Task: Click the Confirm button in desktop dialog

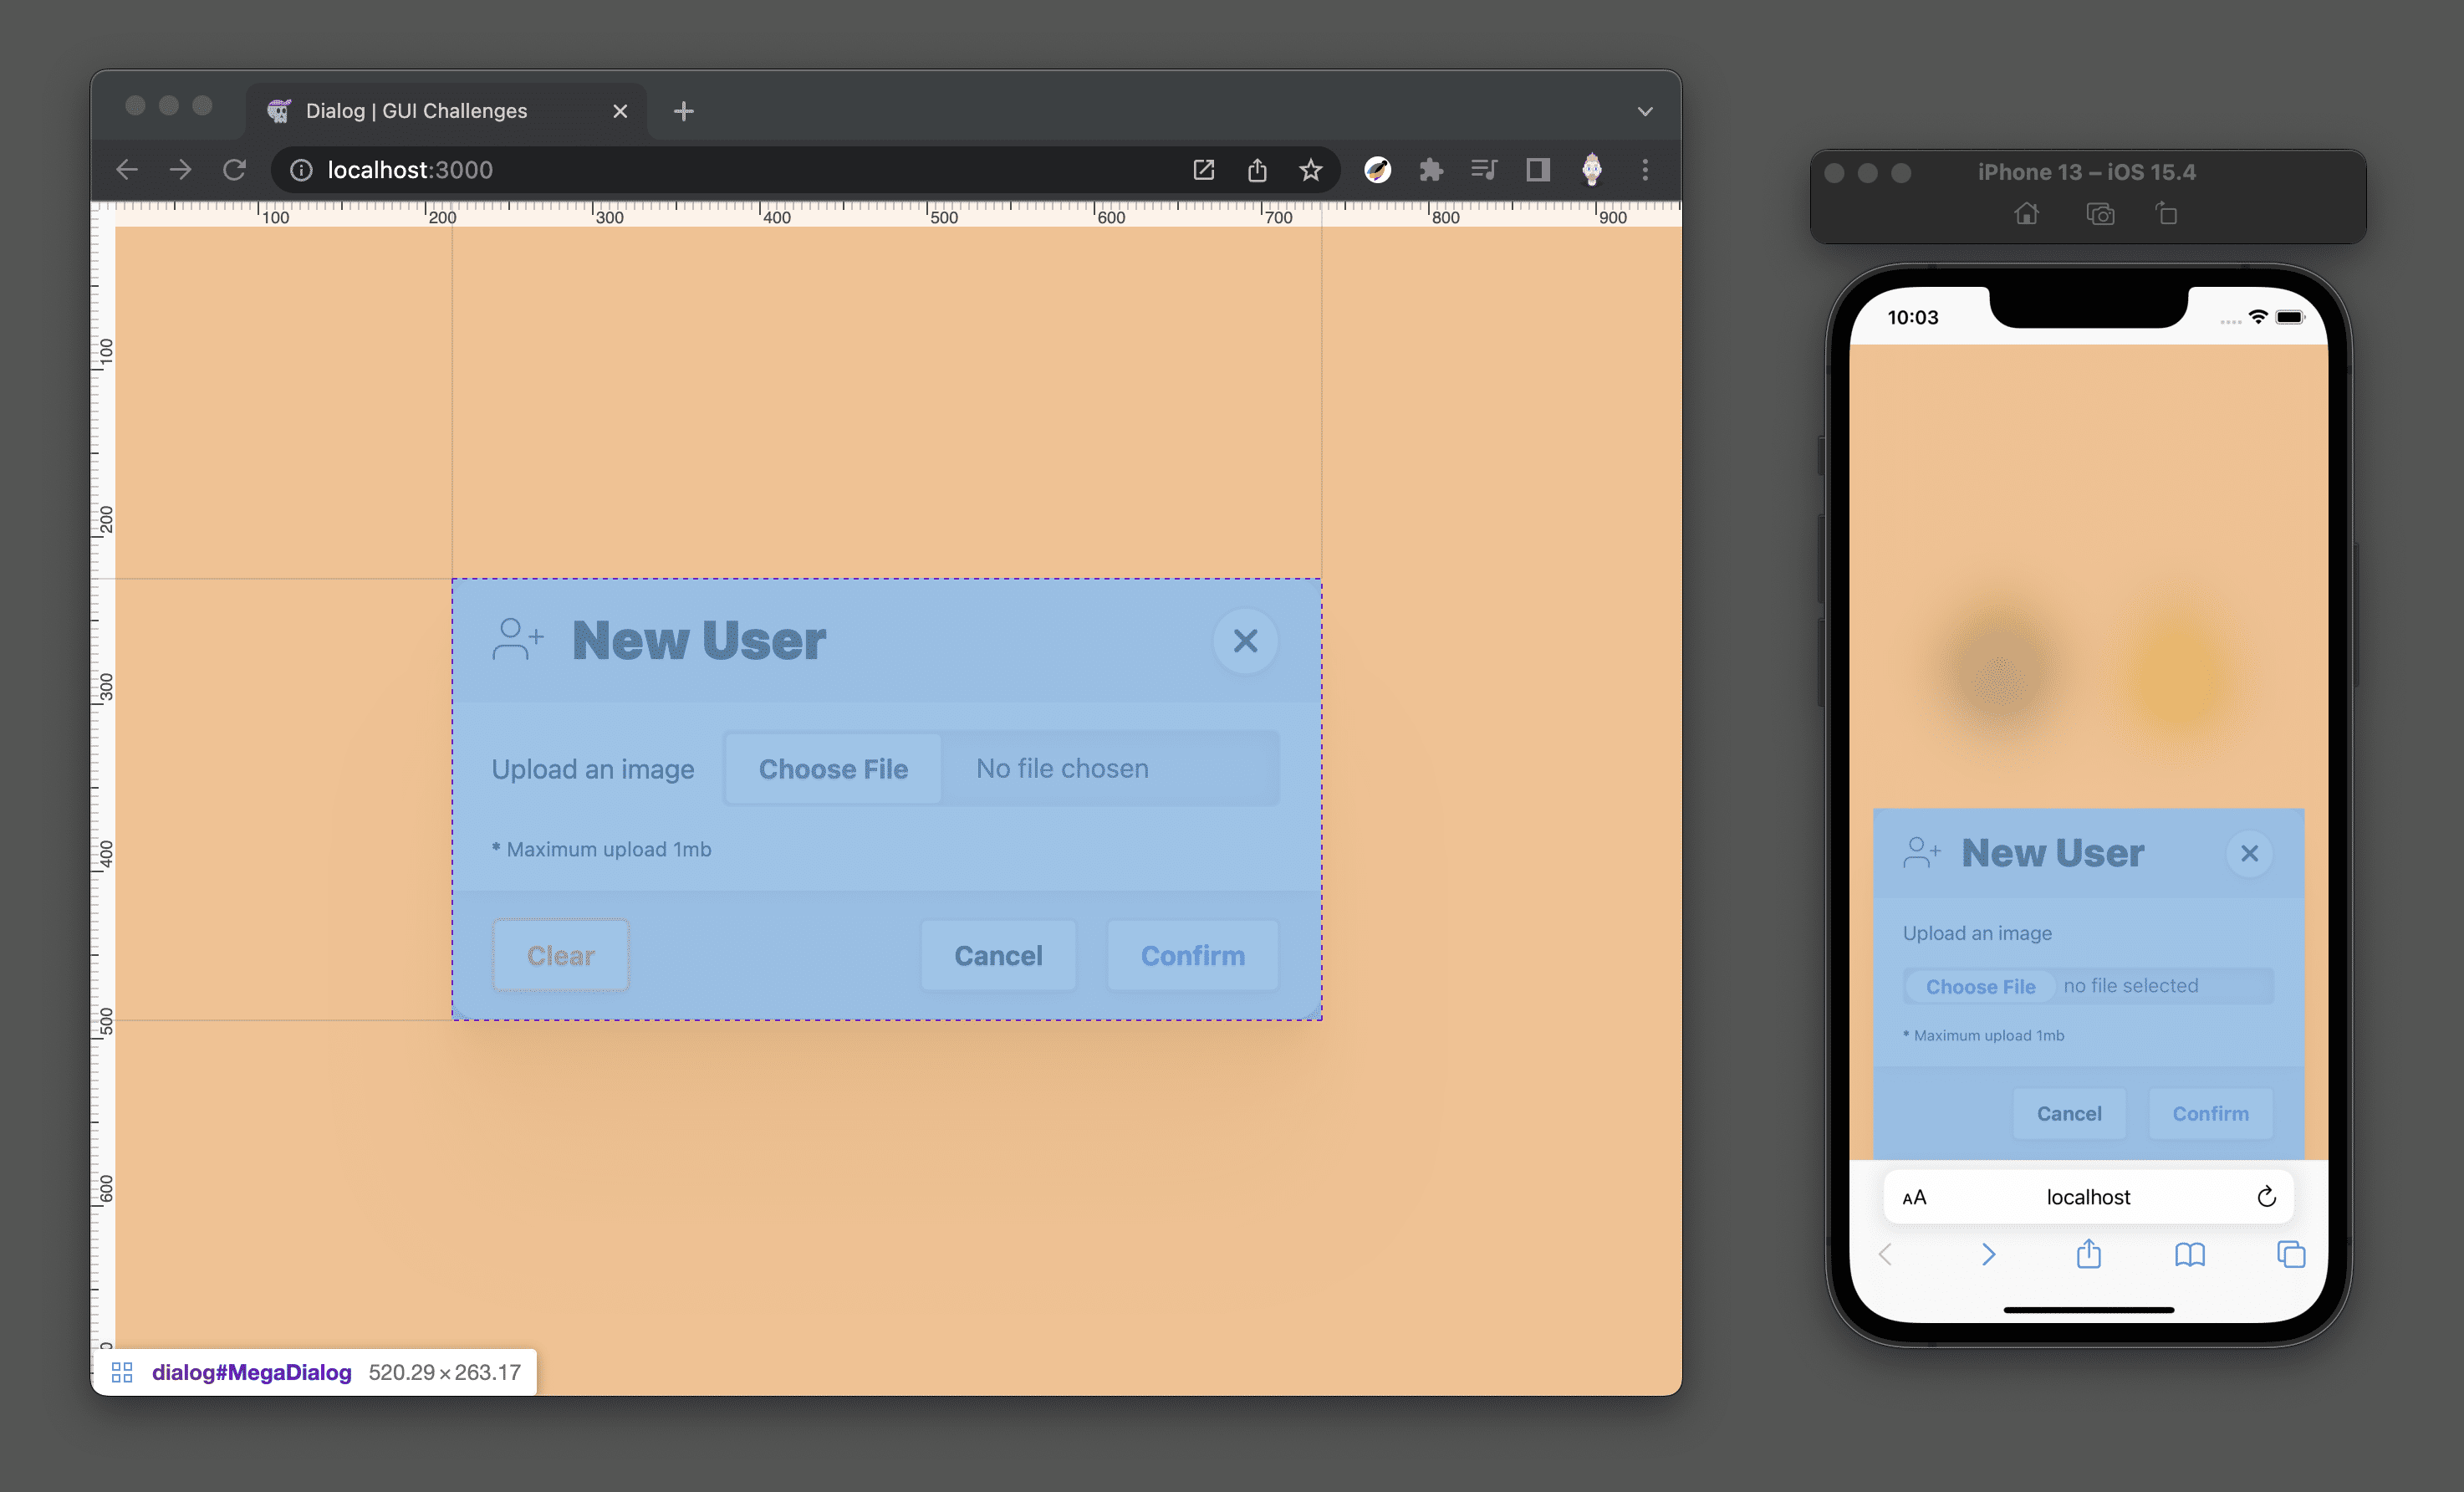Action: [x=1193, y=953]
